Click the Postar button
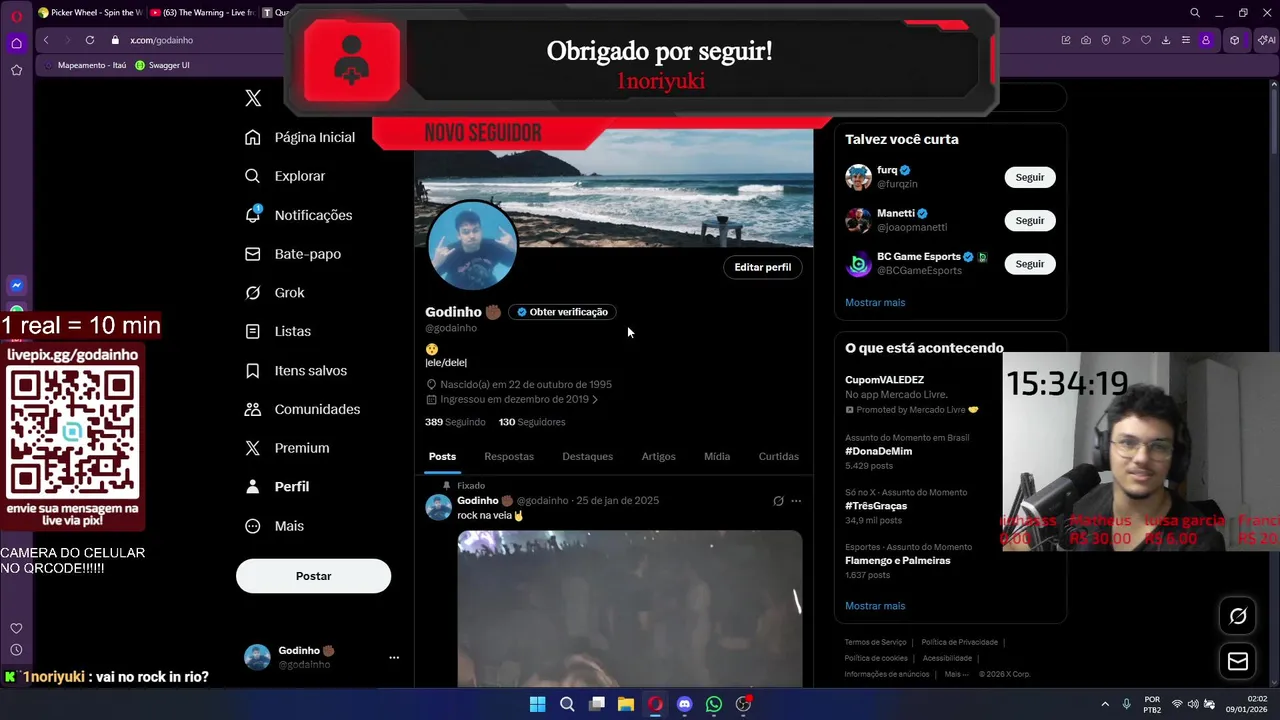Viewport: 1280px width, 720px height. 313,576
